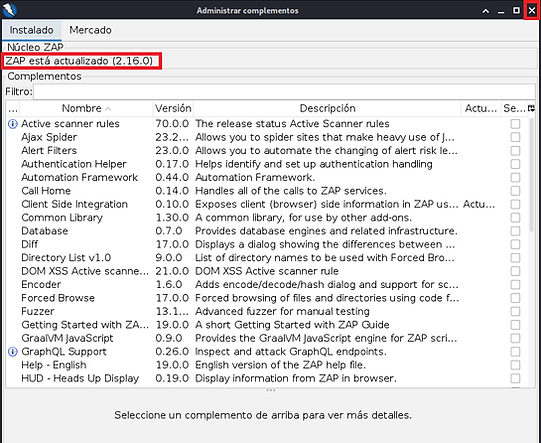The width and height of the screenshot is (541, 443).
Task: Check the Call Home row checkbox
Action: [515, 191]
